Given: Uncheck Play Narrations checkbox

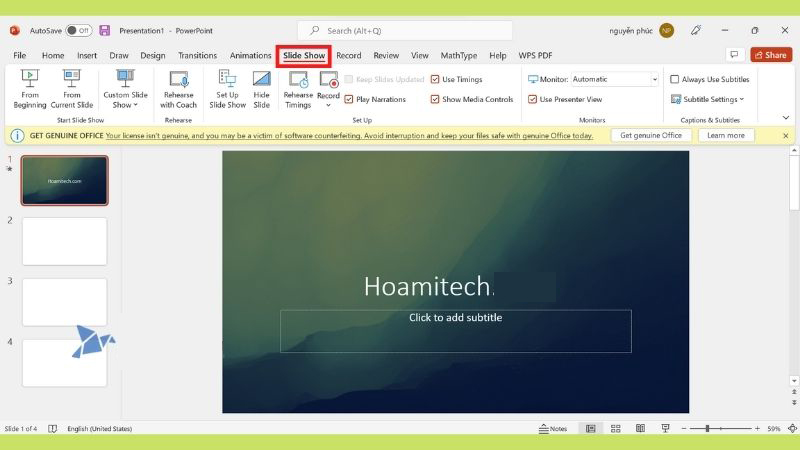Looking at the screenshot, I should [349, 99].
